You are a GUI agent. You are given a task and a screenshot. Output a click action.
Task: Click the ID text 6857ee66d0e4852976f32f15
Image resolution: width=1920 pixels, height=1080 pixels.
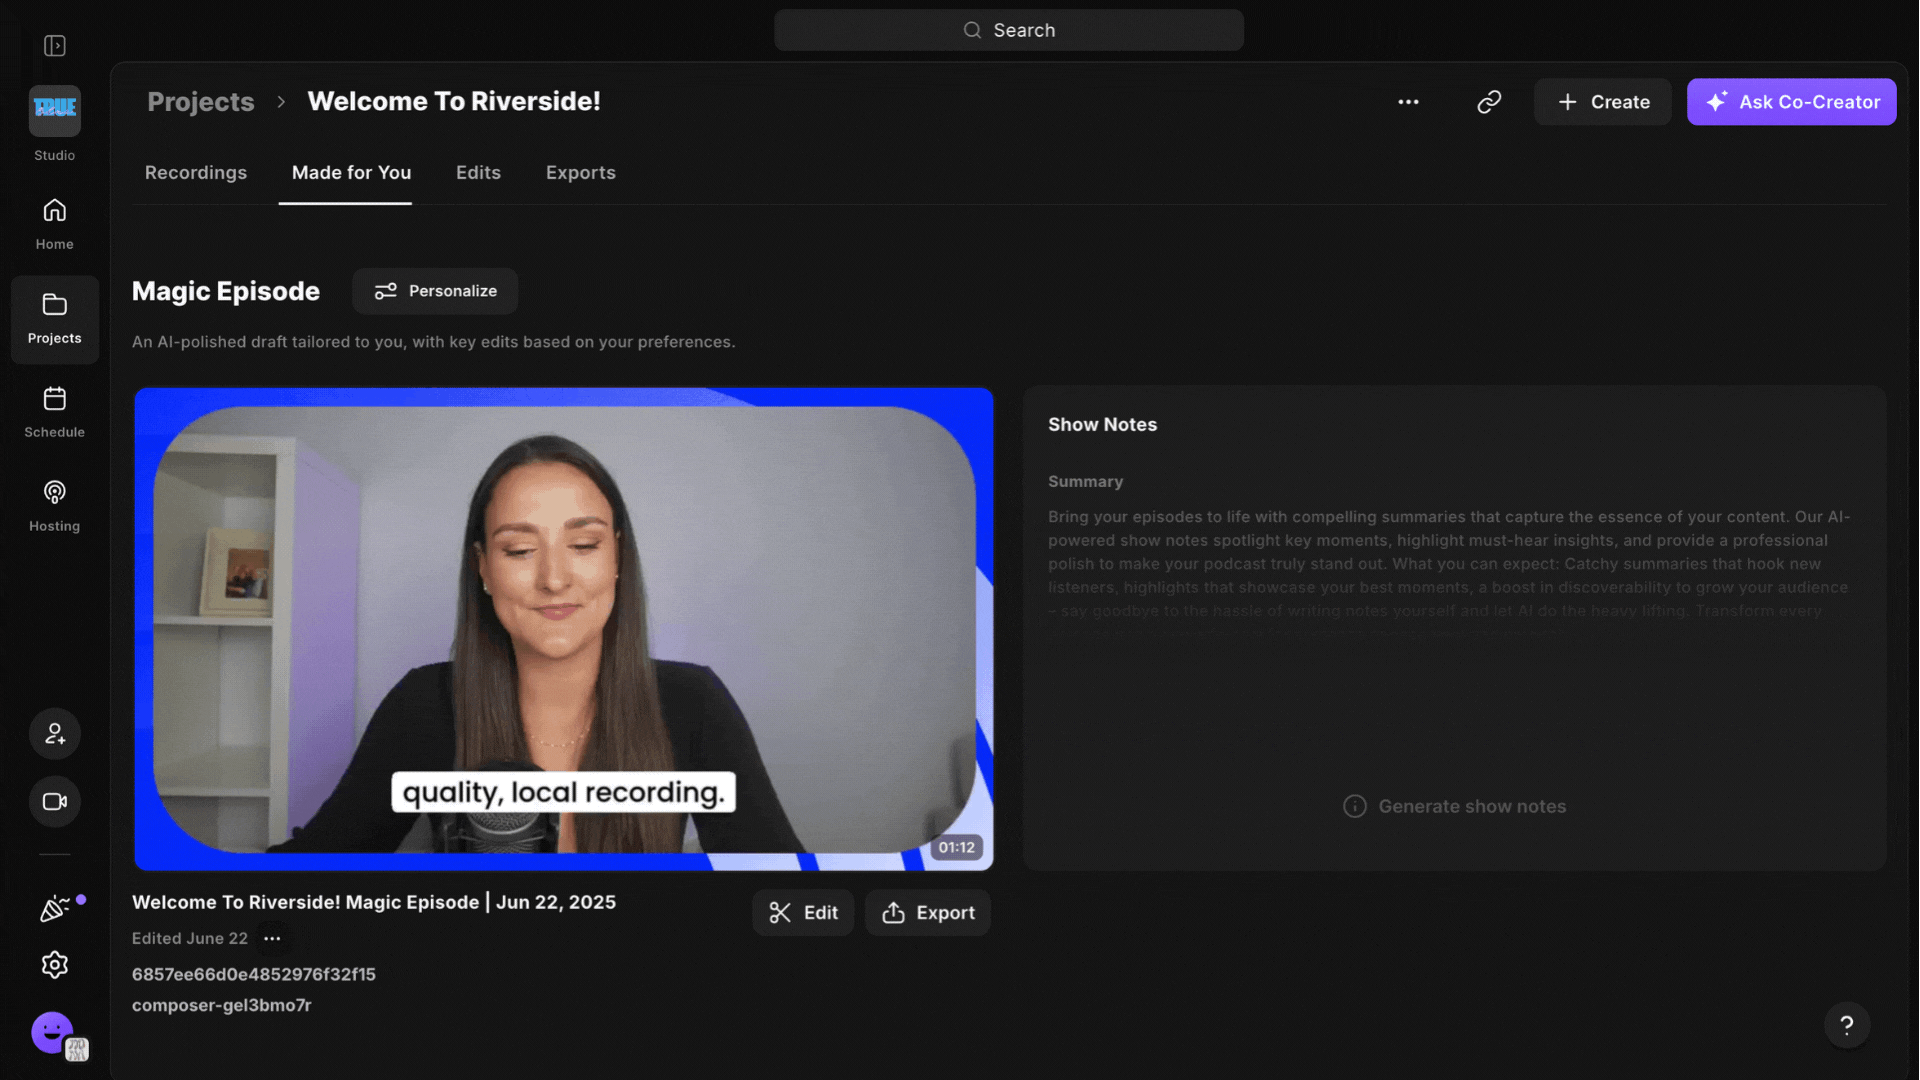point(254,975)
